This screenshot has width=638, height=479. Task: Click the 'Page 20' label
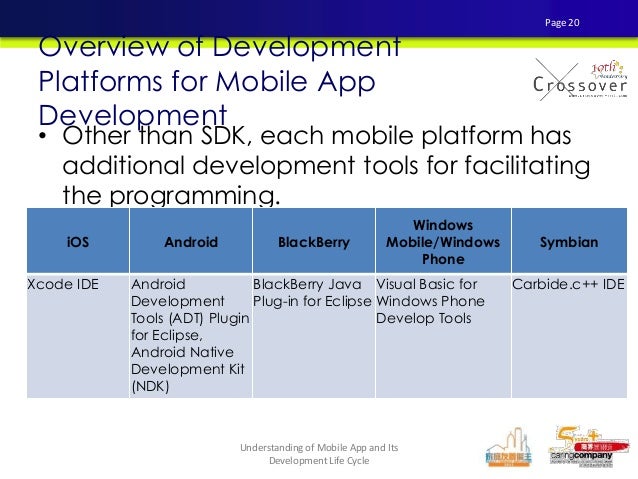pyautogui.click(x=562, y=23)
